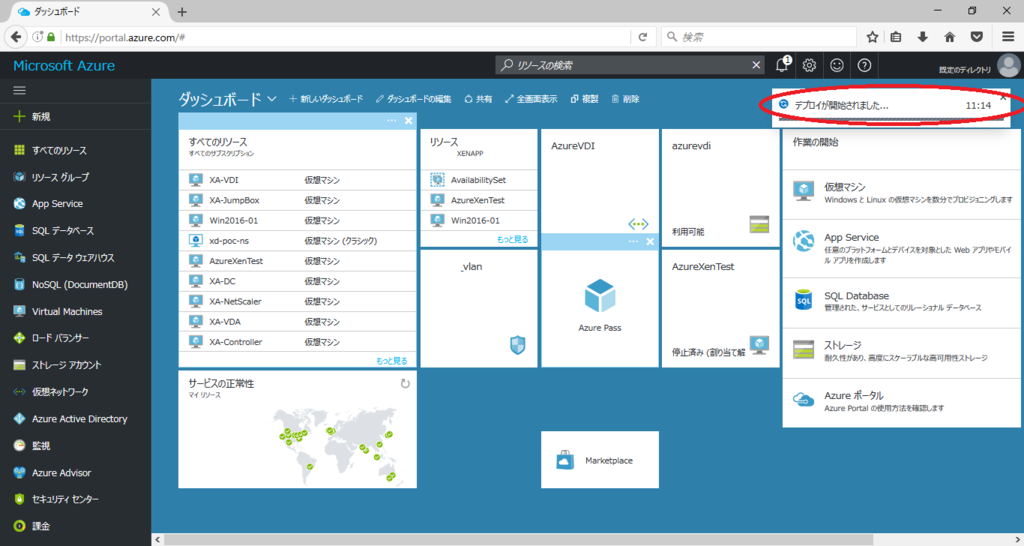Open the notifications bell icon

pos(782,65)
